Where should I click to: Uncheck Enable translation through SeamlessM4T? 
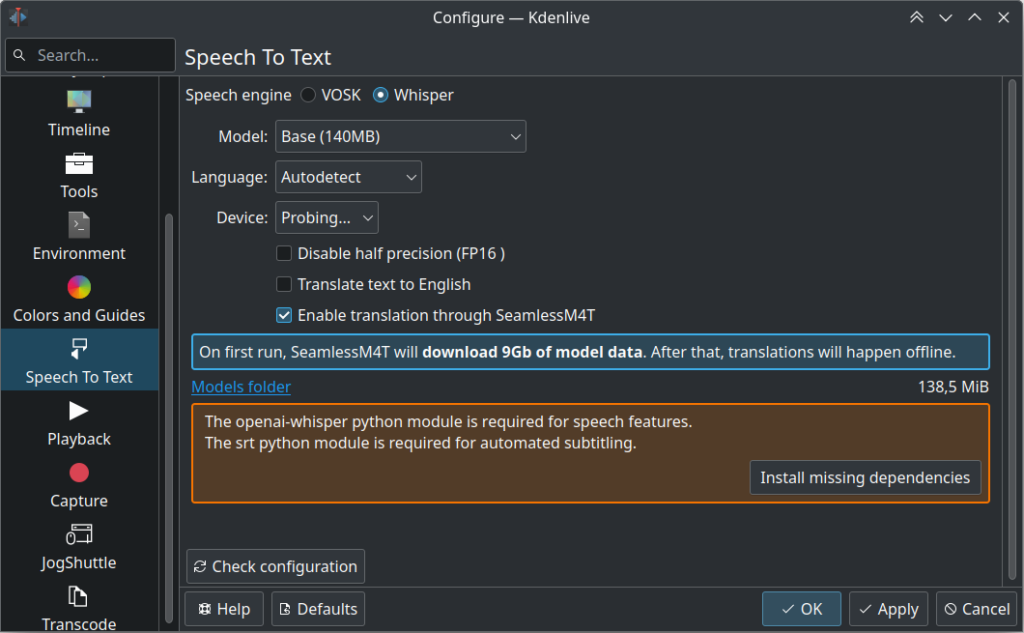point(284,315)
